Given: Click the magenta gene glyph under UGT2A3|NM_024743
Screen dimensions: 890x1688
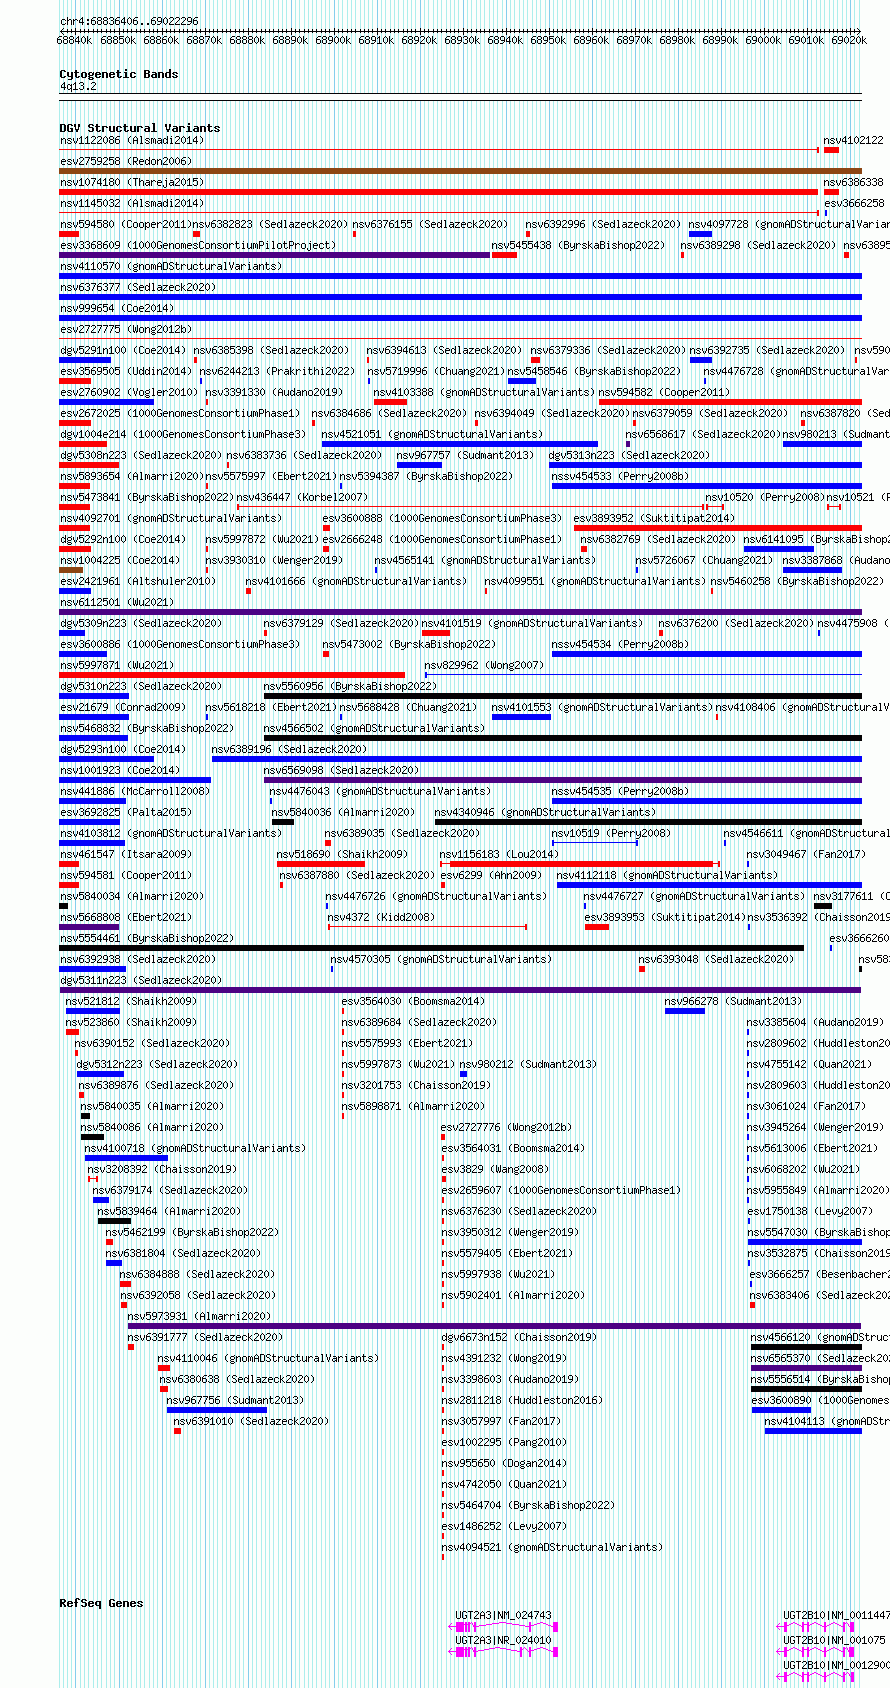Looking at the screenshot, I should pyautogui.click(x=504, y=1627).
